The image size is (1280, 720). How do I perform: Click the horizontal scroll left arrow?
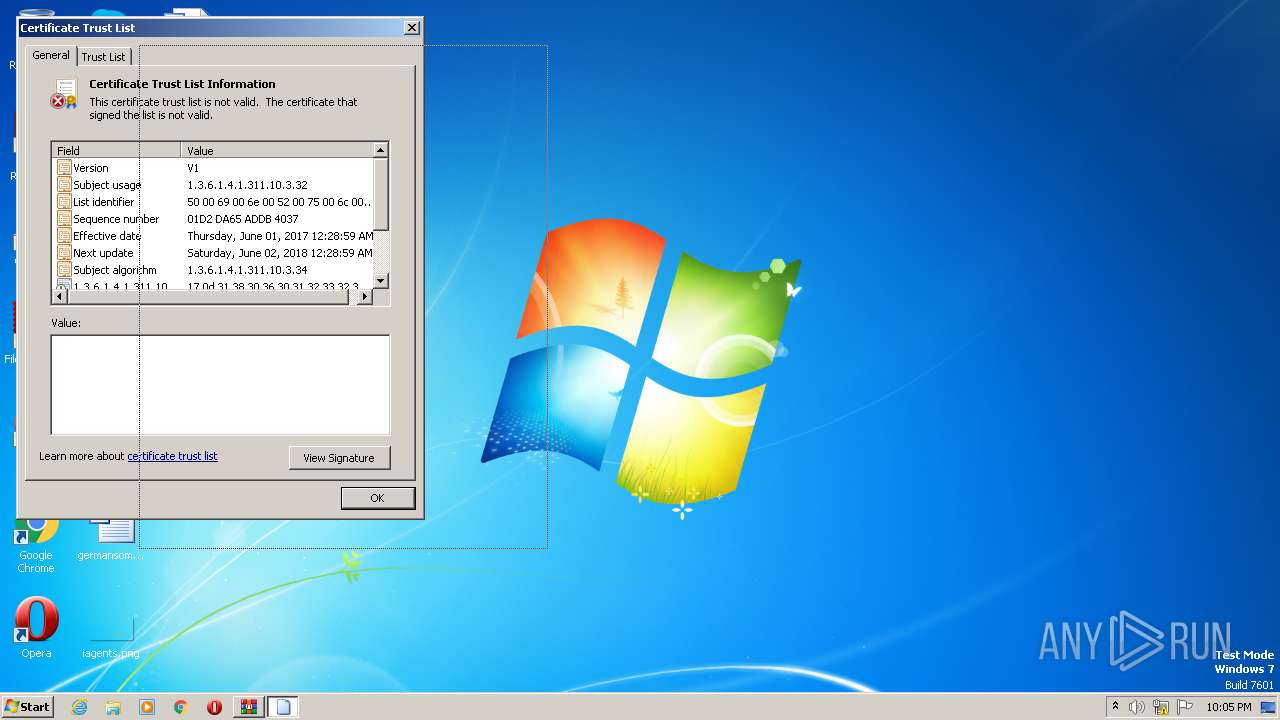click(60, 297)
